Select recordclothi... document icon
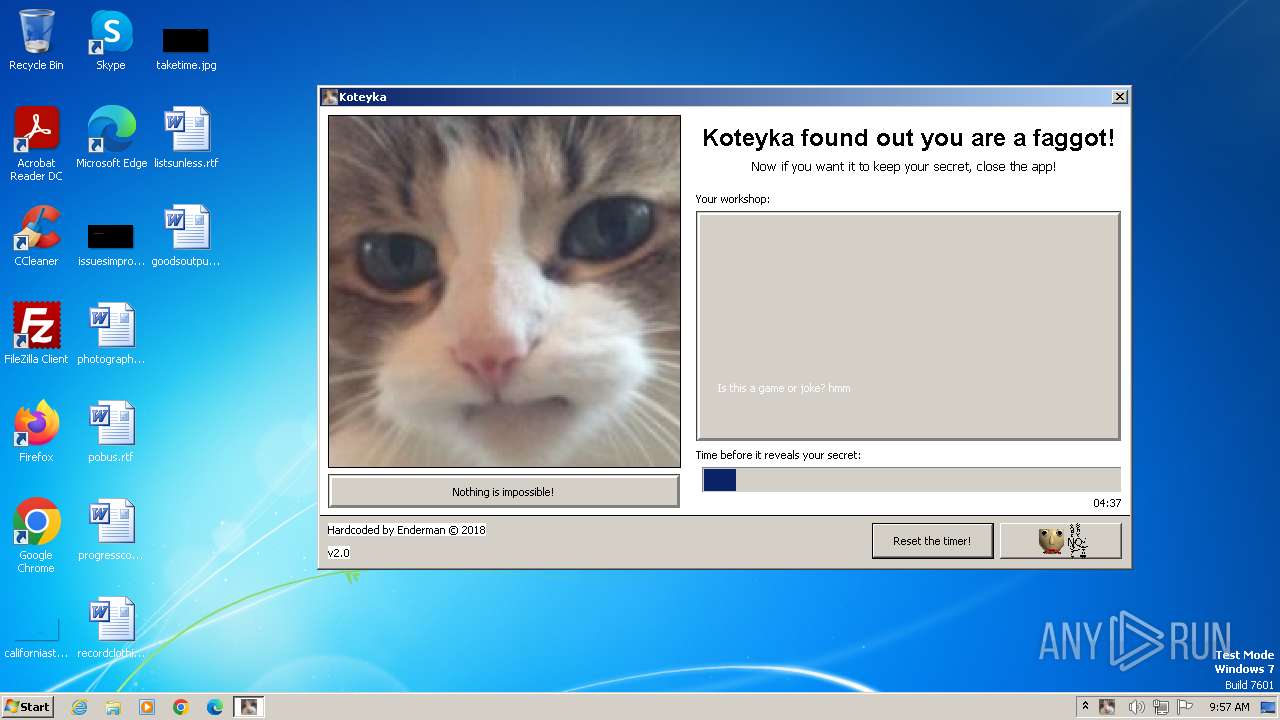Screen dimensions: 1280x720 pos(111,628)
